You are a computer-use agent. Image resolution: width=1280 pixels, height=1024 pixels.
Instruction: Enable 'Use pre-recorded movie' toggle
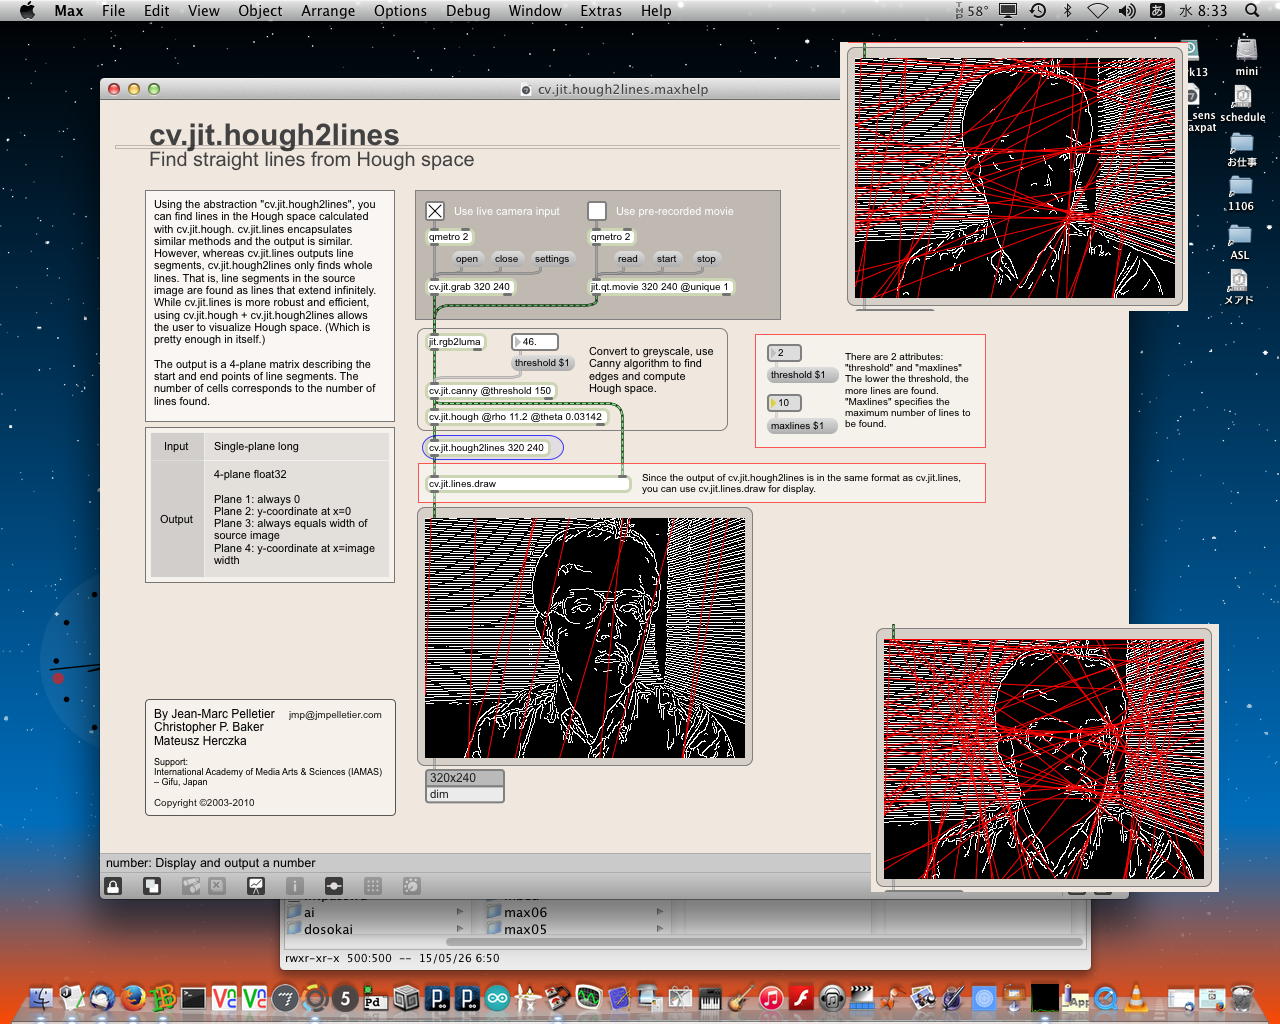597,211
